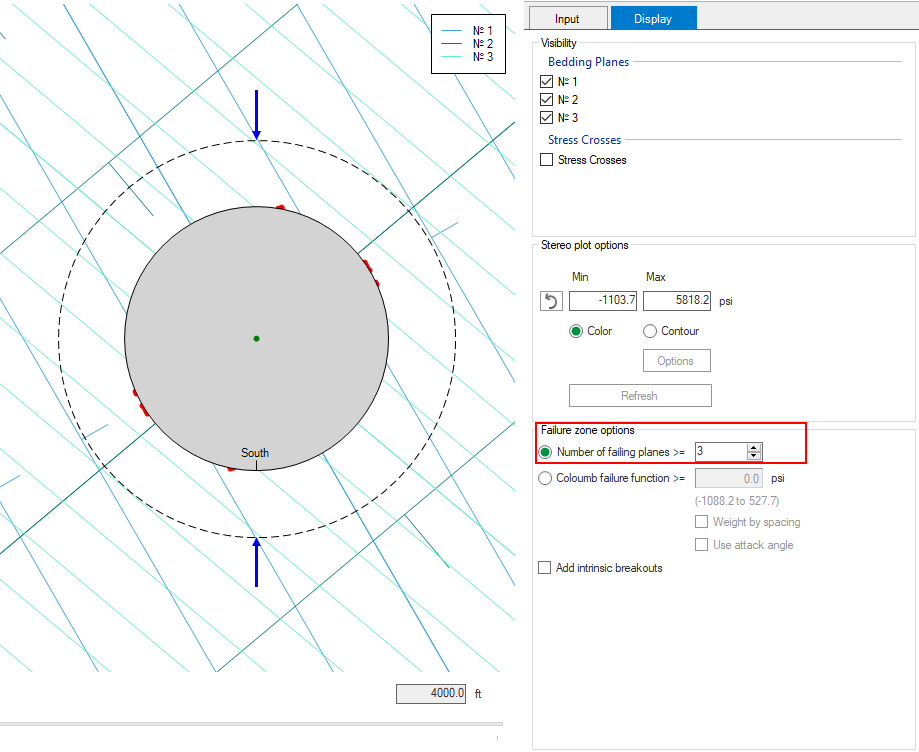Click the bottom blue stress arrow
Image resolution: width=919 pixels, height=752 pixels.
click(x=257, y=562)
